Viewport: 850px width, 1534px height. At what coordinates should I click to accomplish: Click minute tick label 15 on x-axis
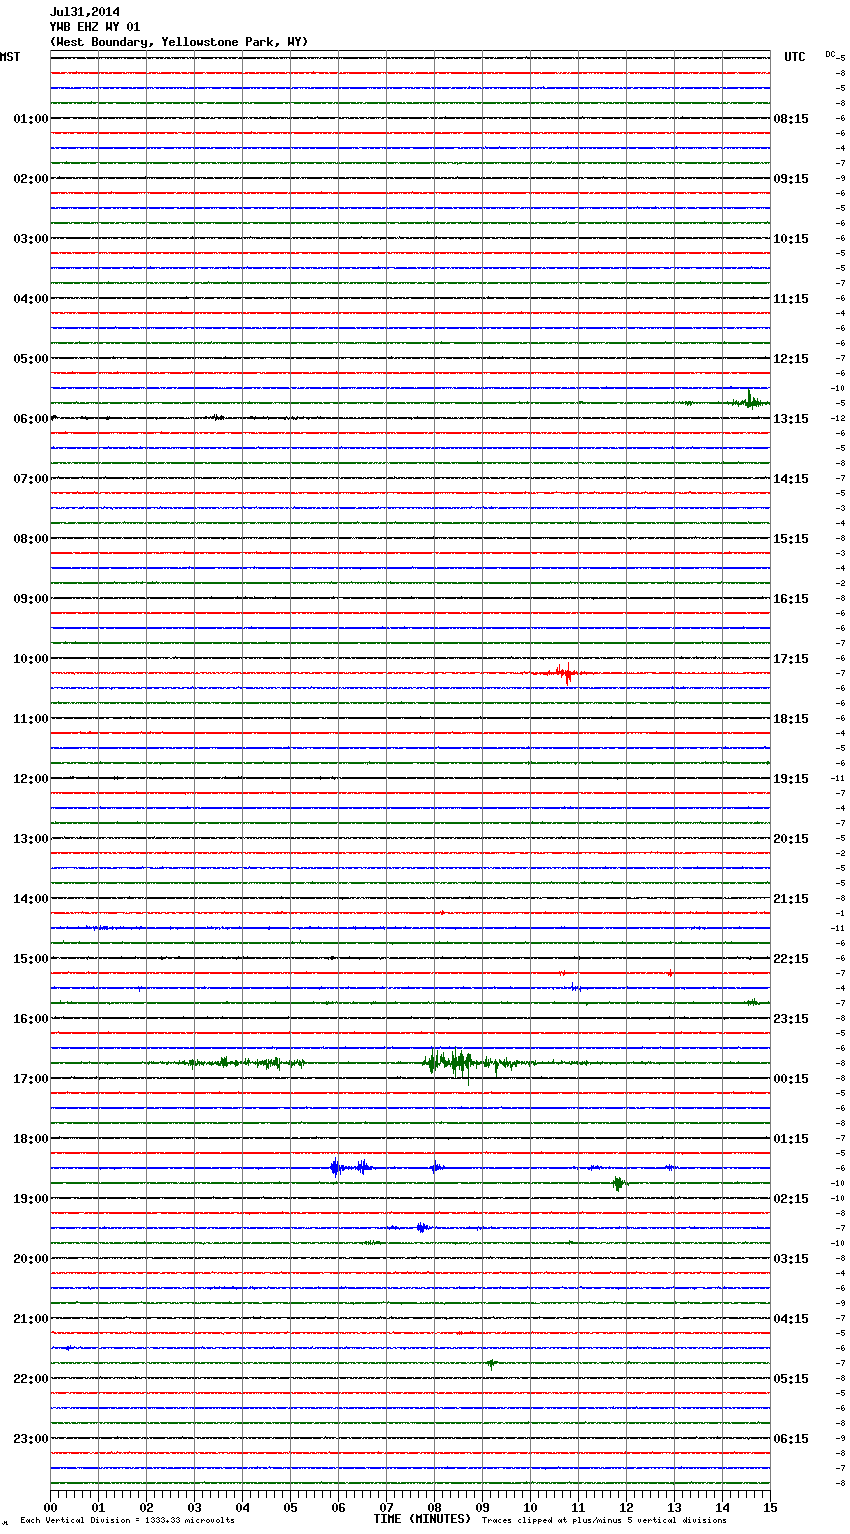click(x=770, y=1507)
